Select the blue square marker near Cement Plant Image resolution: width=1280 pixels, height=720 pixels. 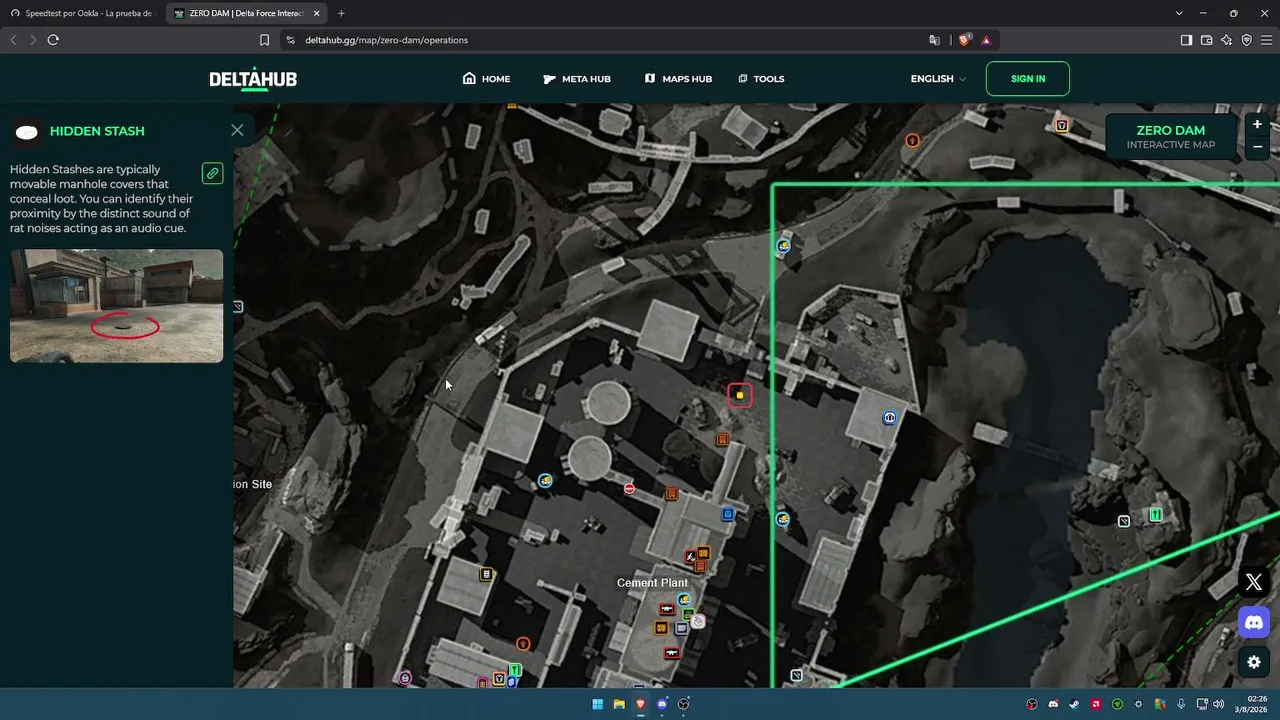pyautogui.click(x=728, y=514)
